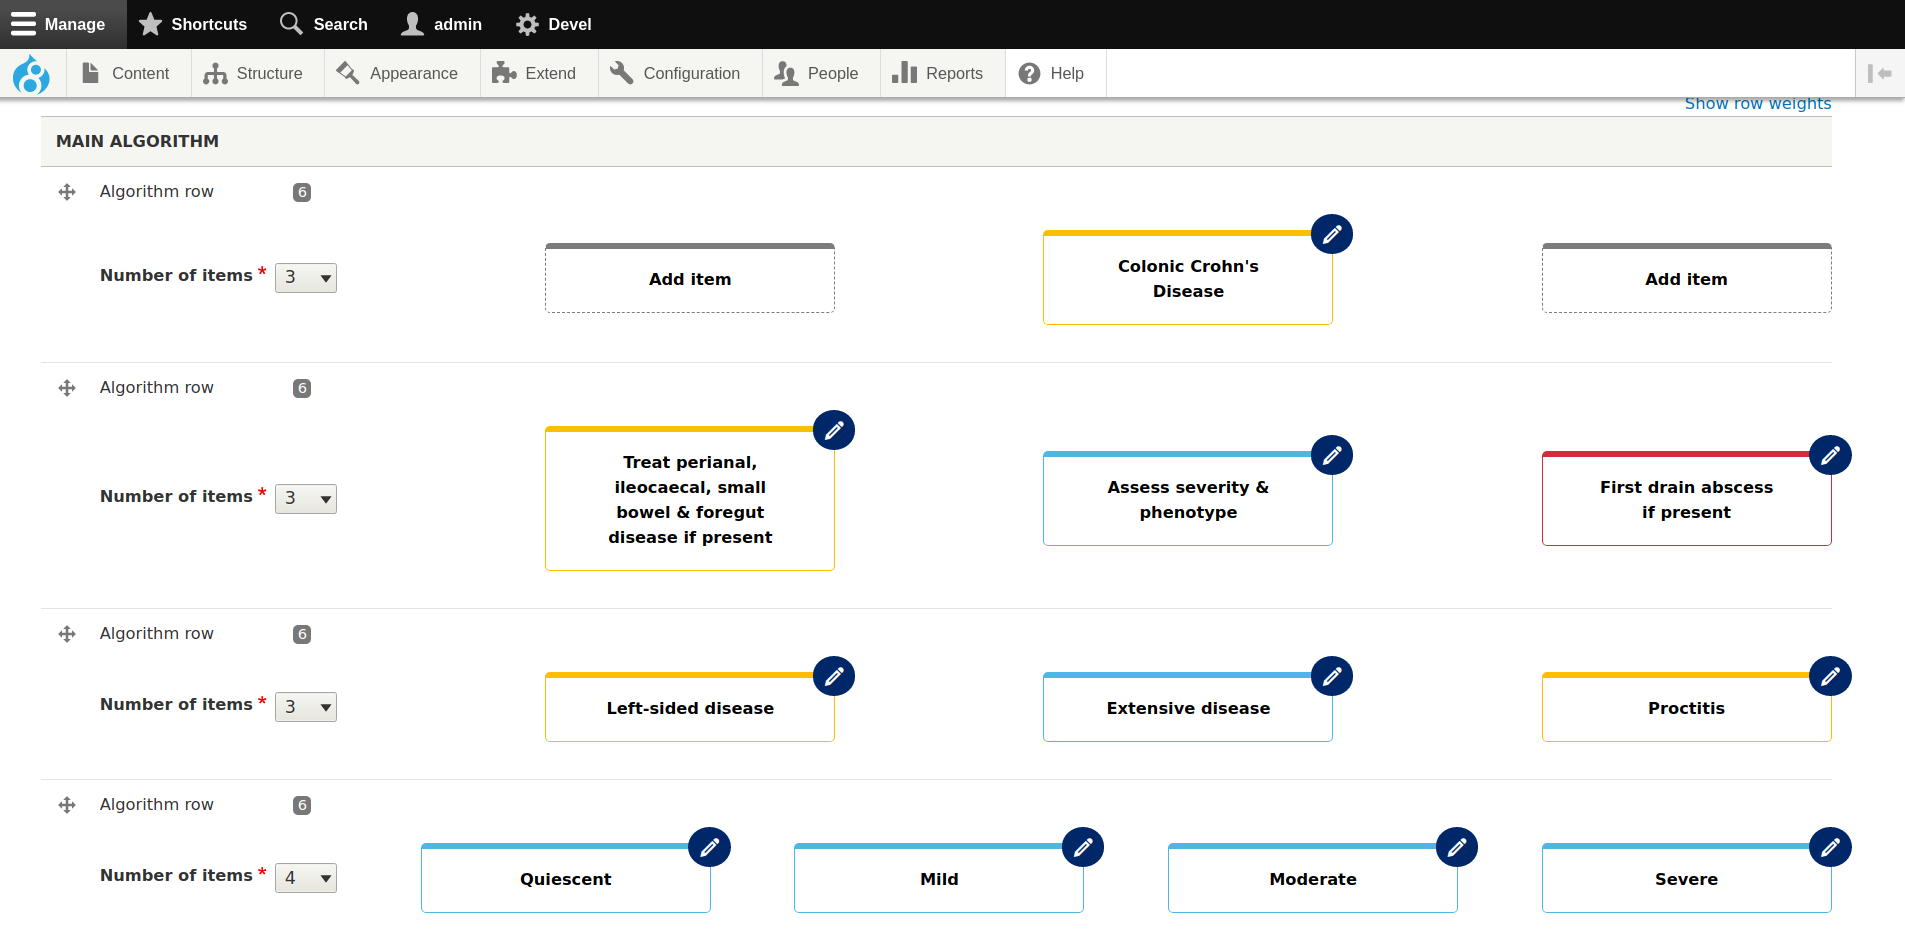Open Number of items dropdown in first row
Screen dimensions: 1905x936
[306, 277]
